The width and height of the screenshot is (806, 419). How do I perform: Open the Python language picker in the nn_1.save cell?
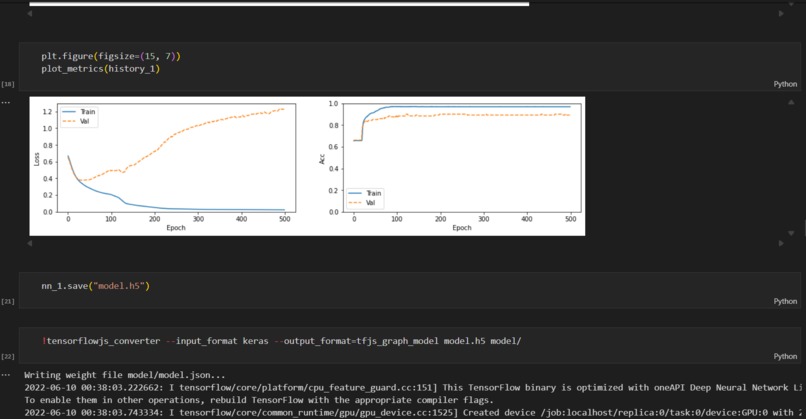pos(785,301)
